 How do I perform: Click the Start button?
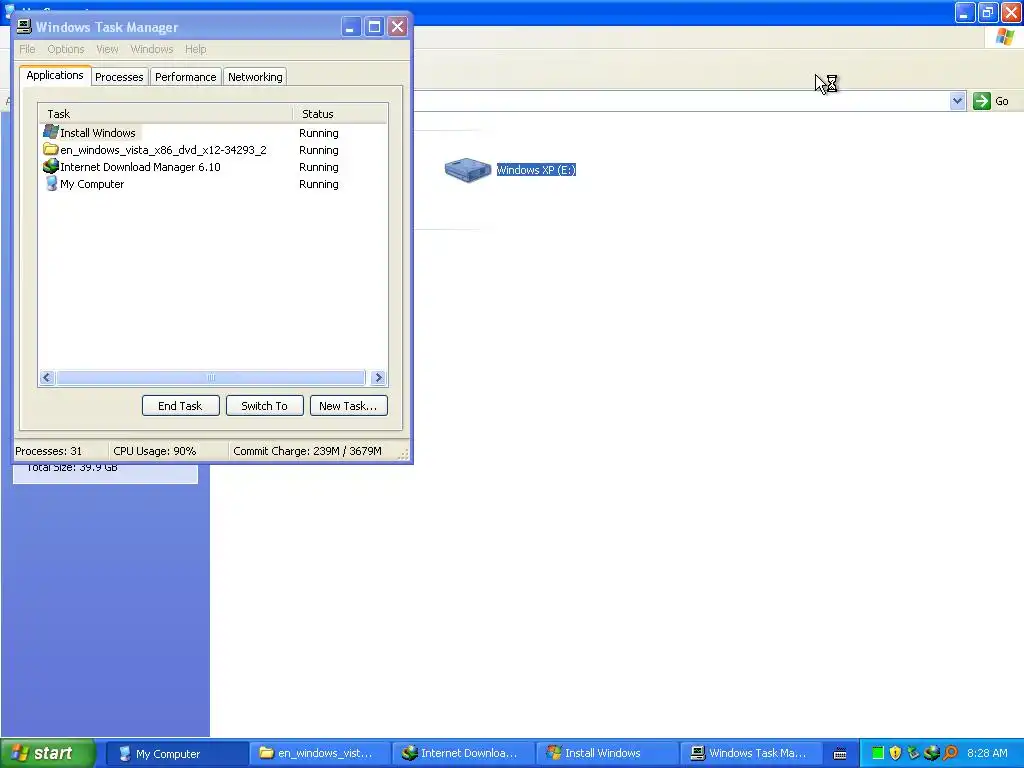(48, 753)
